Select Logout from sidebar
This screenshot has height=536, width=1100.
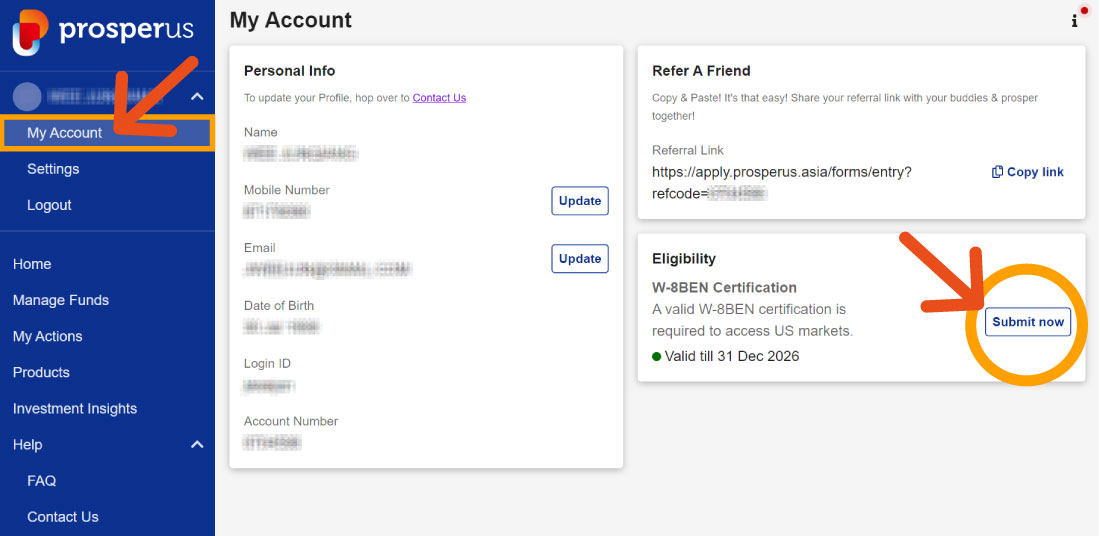tap(49, 205)
